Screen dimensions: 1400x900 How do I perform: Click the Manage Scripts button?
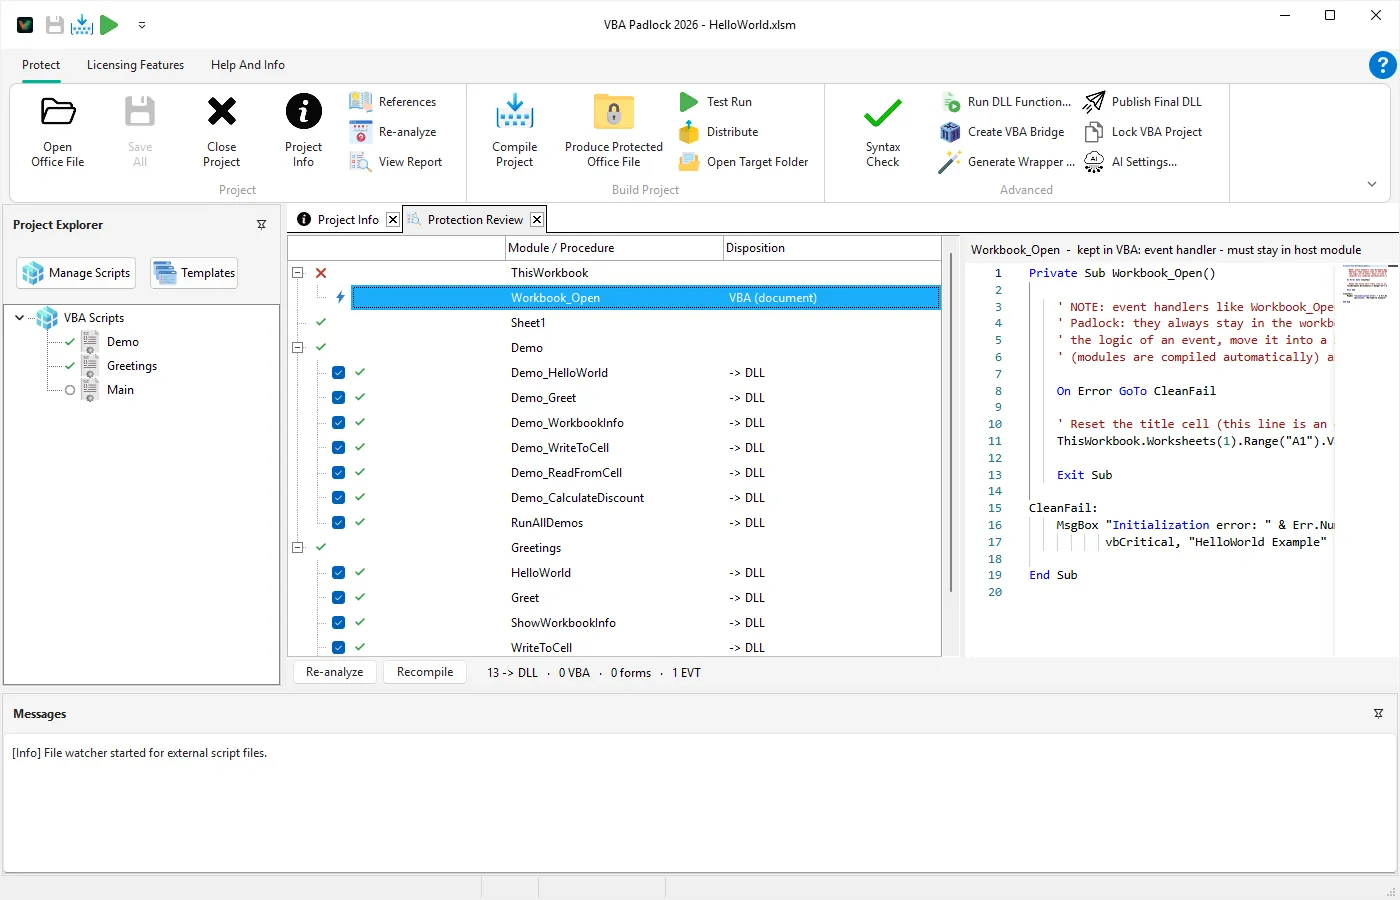point(78,273)
